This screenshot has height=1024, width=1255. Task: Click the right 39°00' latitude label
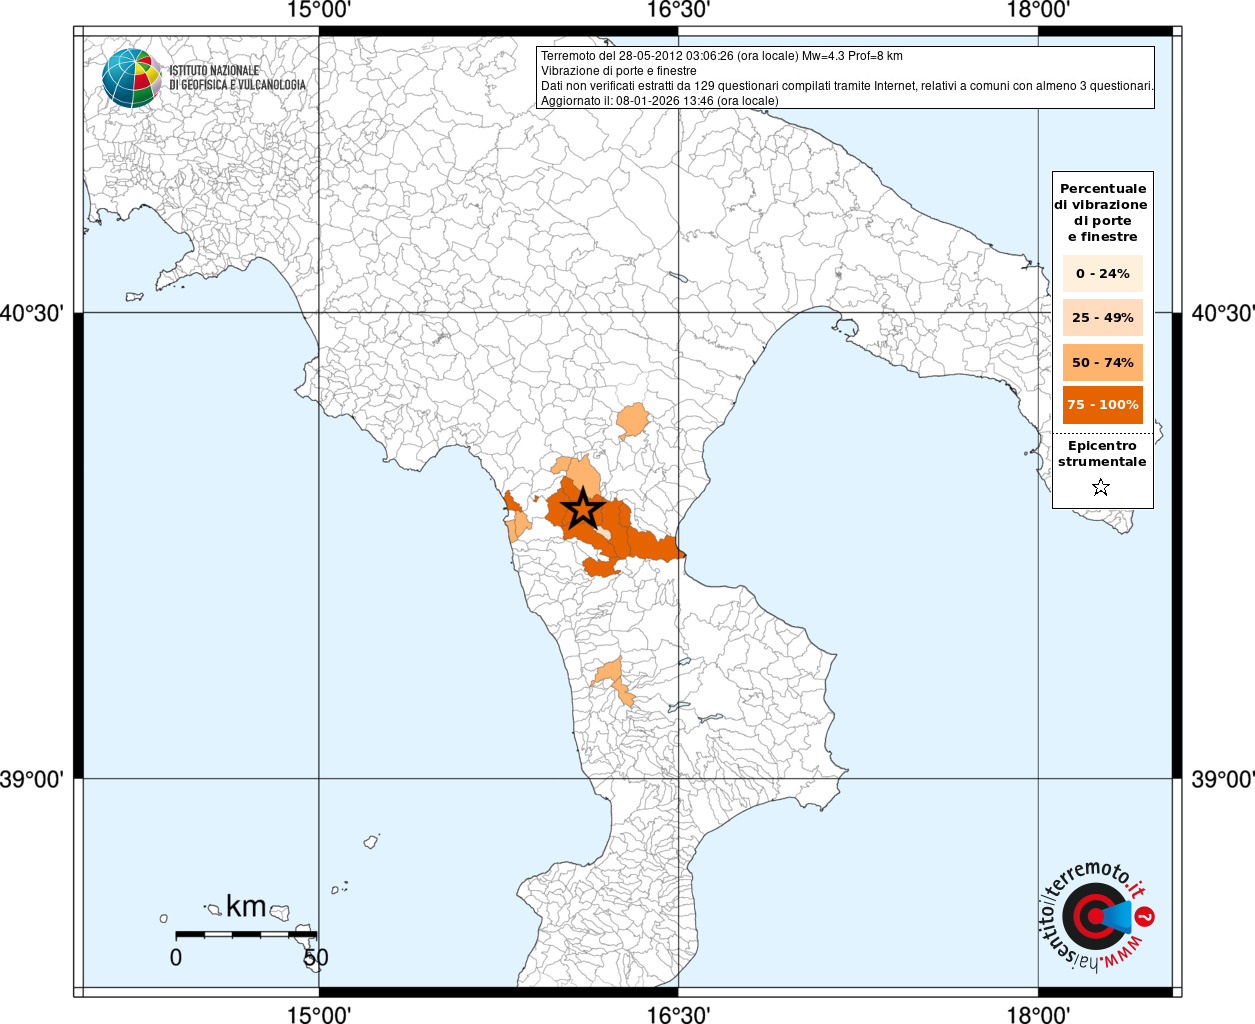(x=1223, y=779)
